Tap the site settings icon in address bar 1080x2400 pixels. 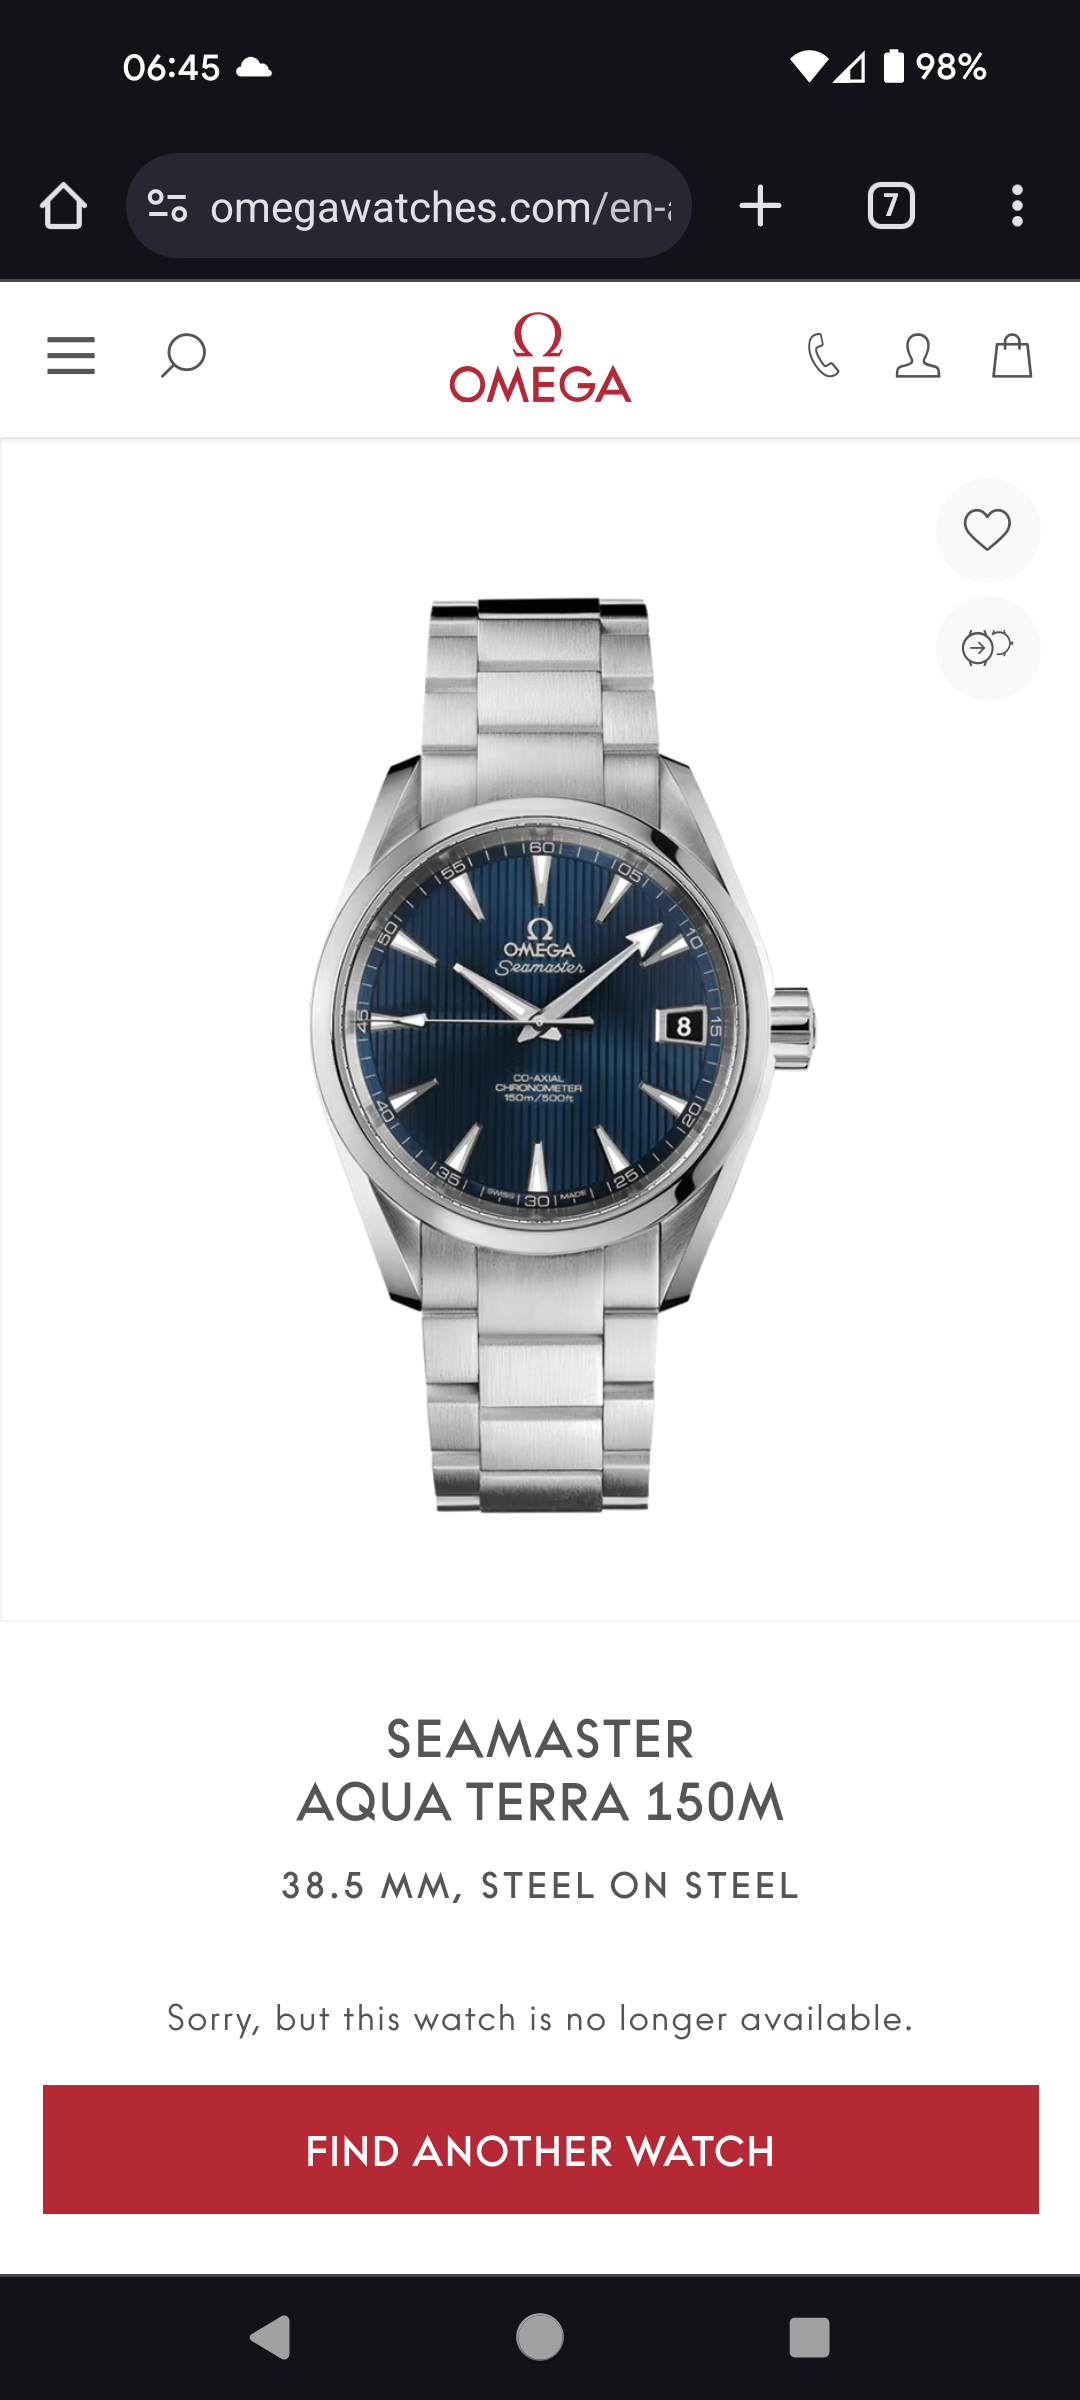click(x=167, y=206)
